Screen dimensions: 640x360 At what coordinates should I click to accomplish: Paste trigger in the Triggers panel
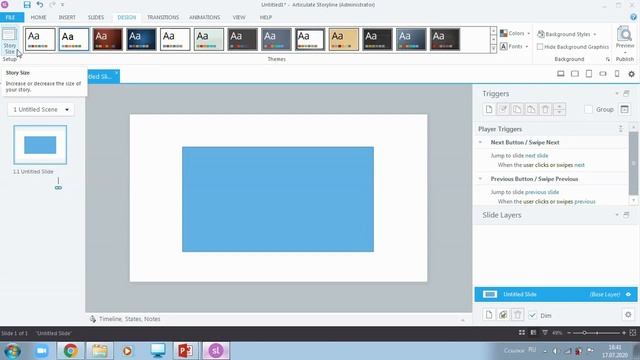(531, 109)
